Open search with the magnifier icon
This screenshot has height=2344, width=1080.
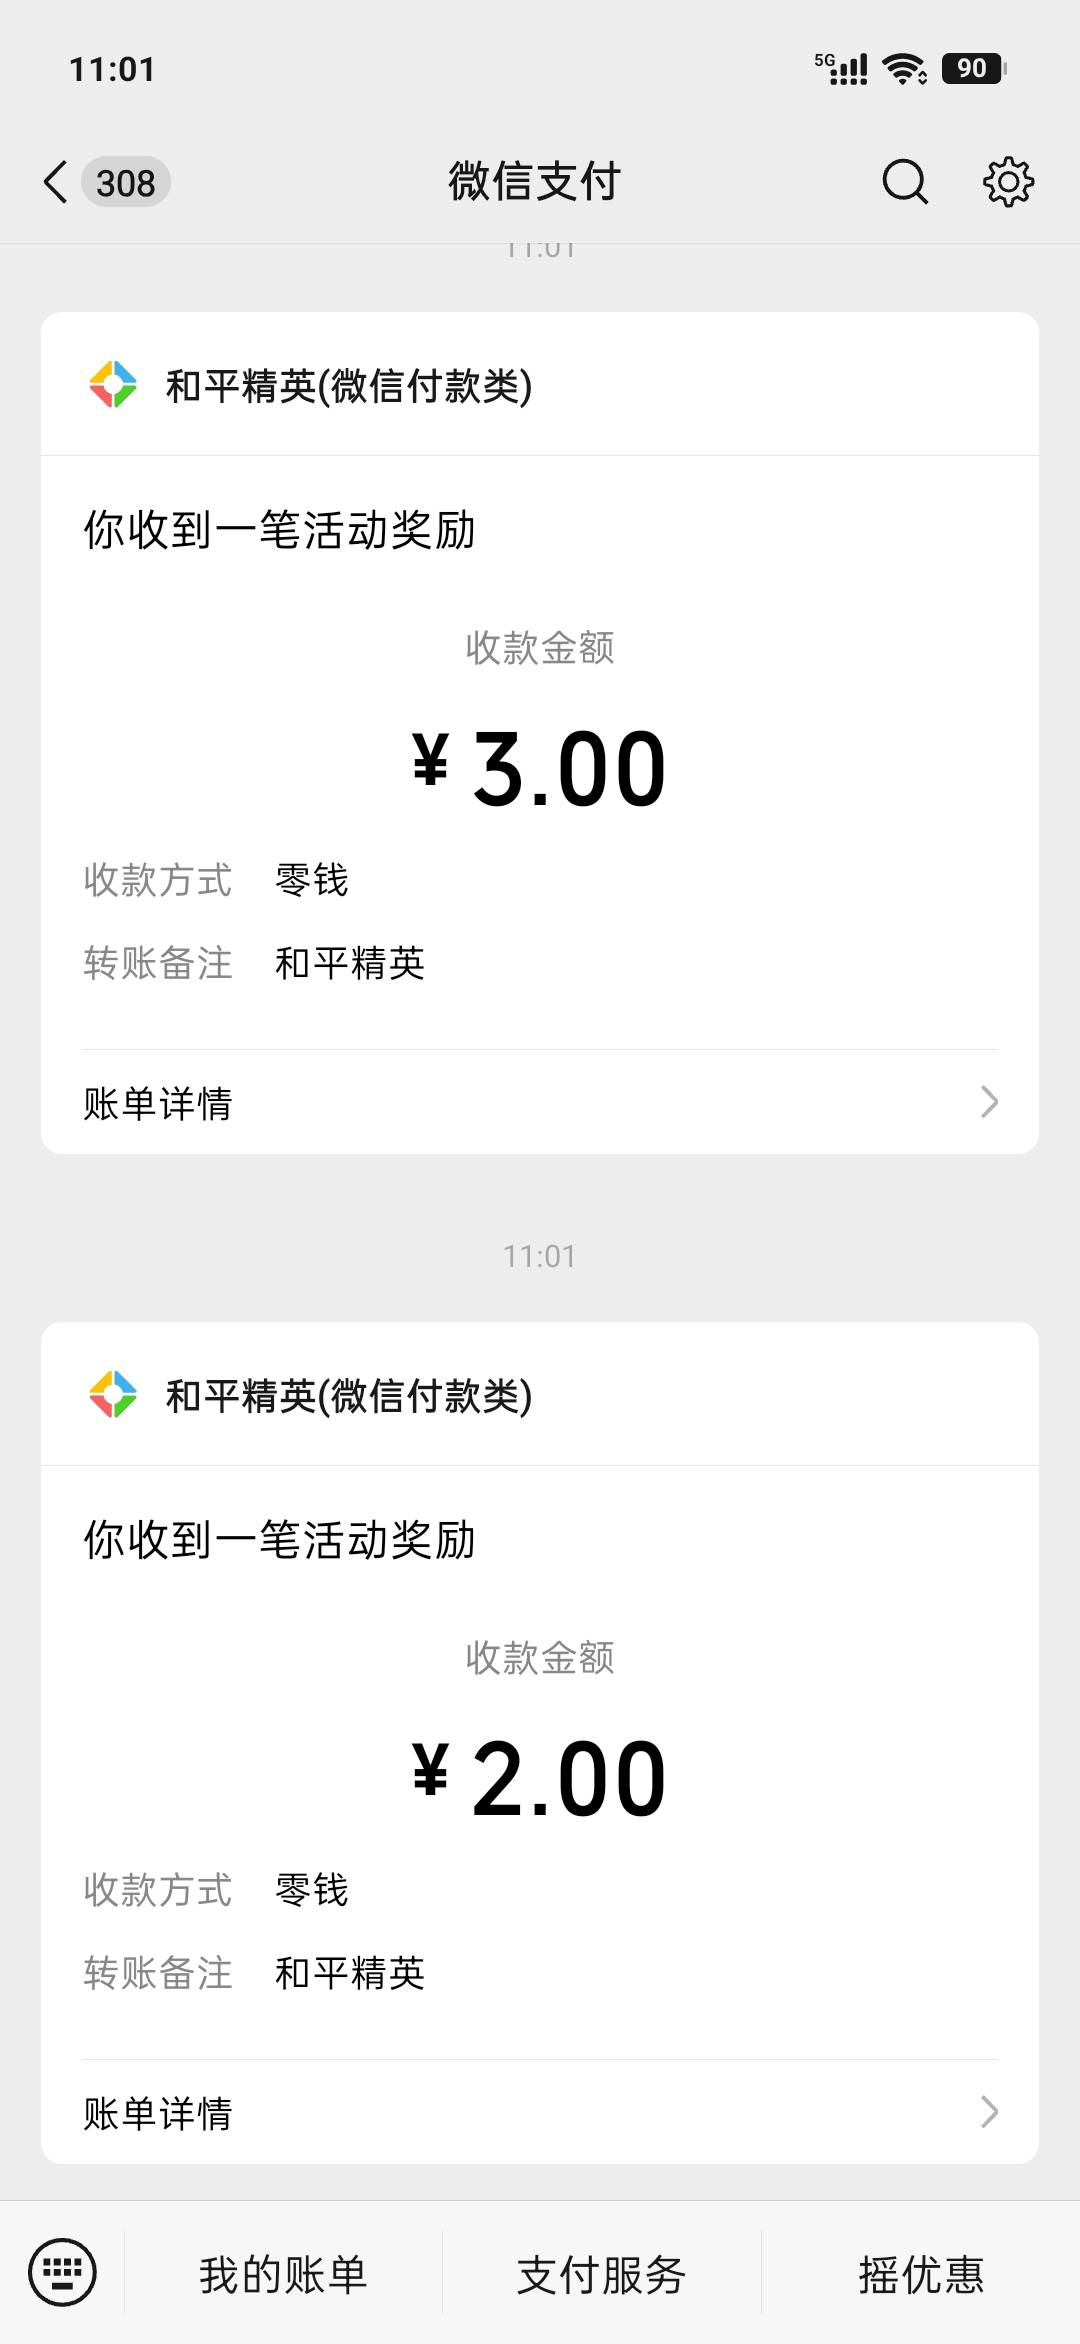point(905,182)
